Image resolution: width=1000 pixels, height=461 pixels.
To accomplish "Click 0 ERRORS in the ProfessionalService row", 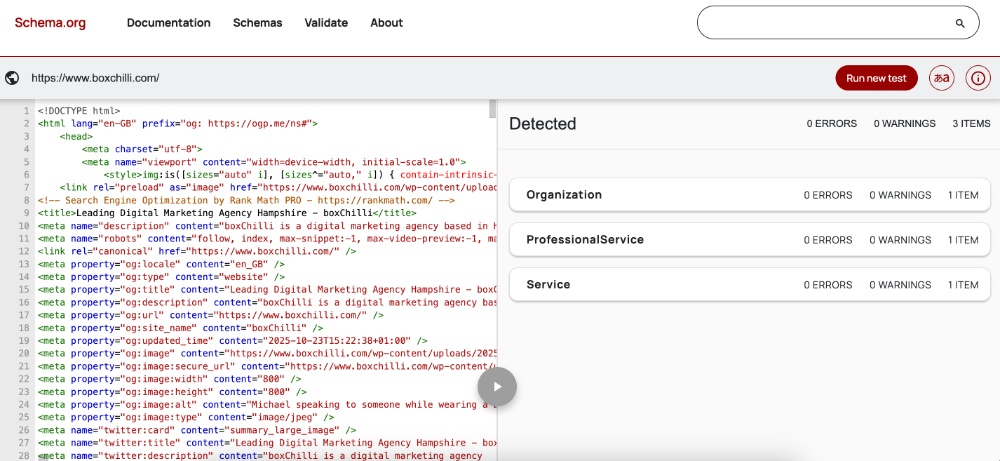I will pos(828,240).
